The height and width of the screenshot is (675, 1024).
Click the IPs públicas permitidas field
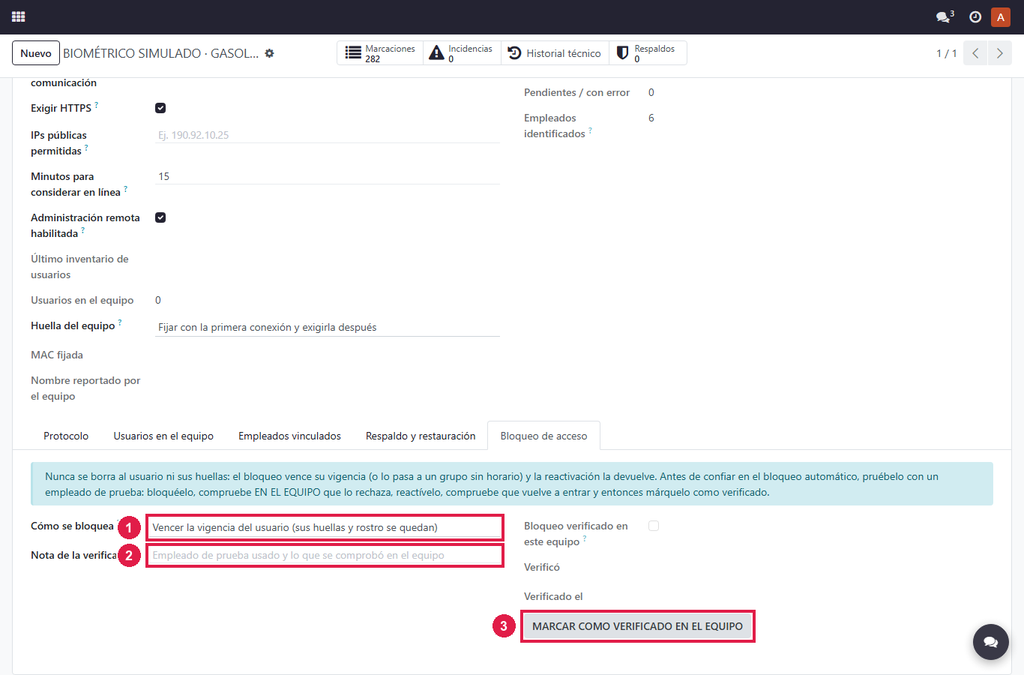(x=327, y=135)
